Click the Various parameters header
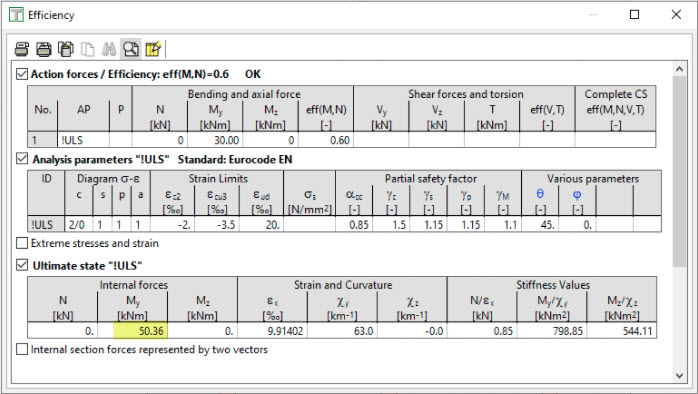The height and width of the screenshot is (394, 698). point(592,179)
